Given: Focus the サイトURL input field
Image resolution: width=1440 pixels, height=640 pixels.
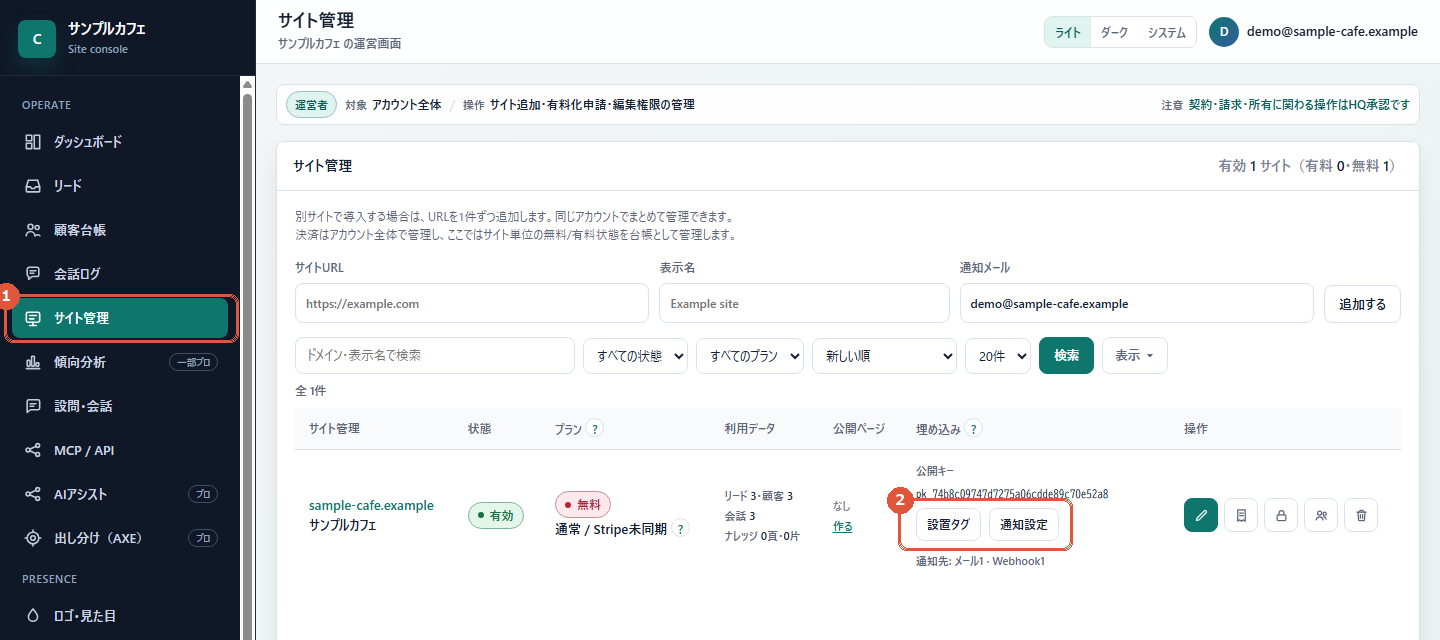Looking at the screenshot, I should (472, 304).
